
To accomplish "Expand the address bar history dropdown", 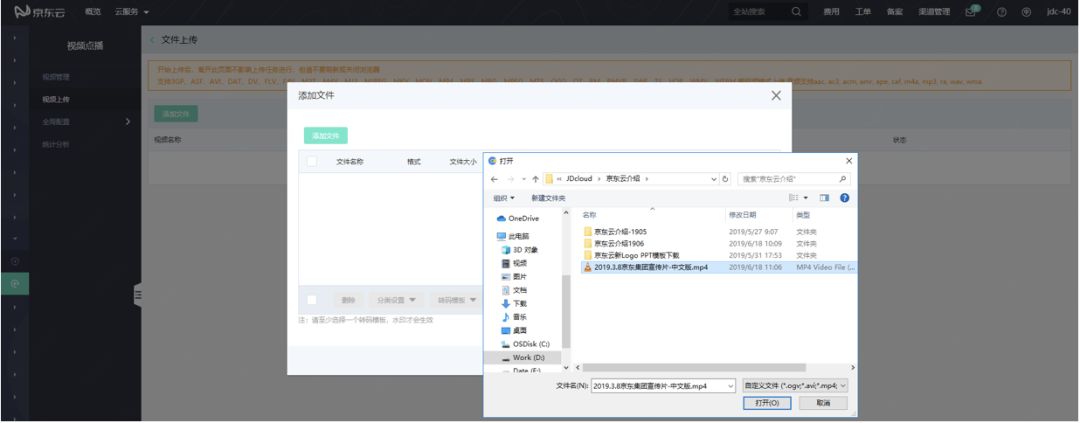I will click(x=714, y=178).
